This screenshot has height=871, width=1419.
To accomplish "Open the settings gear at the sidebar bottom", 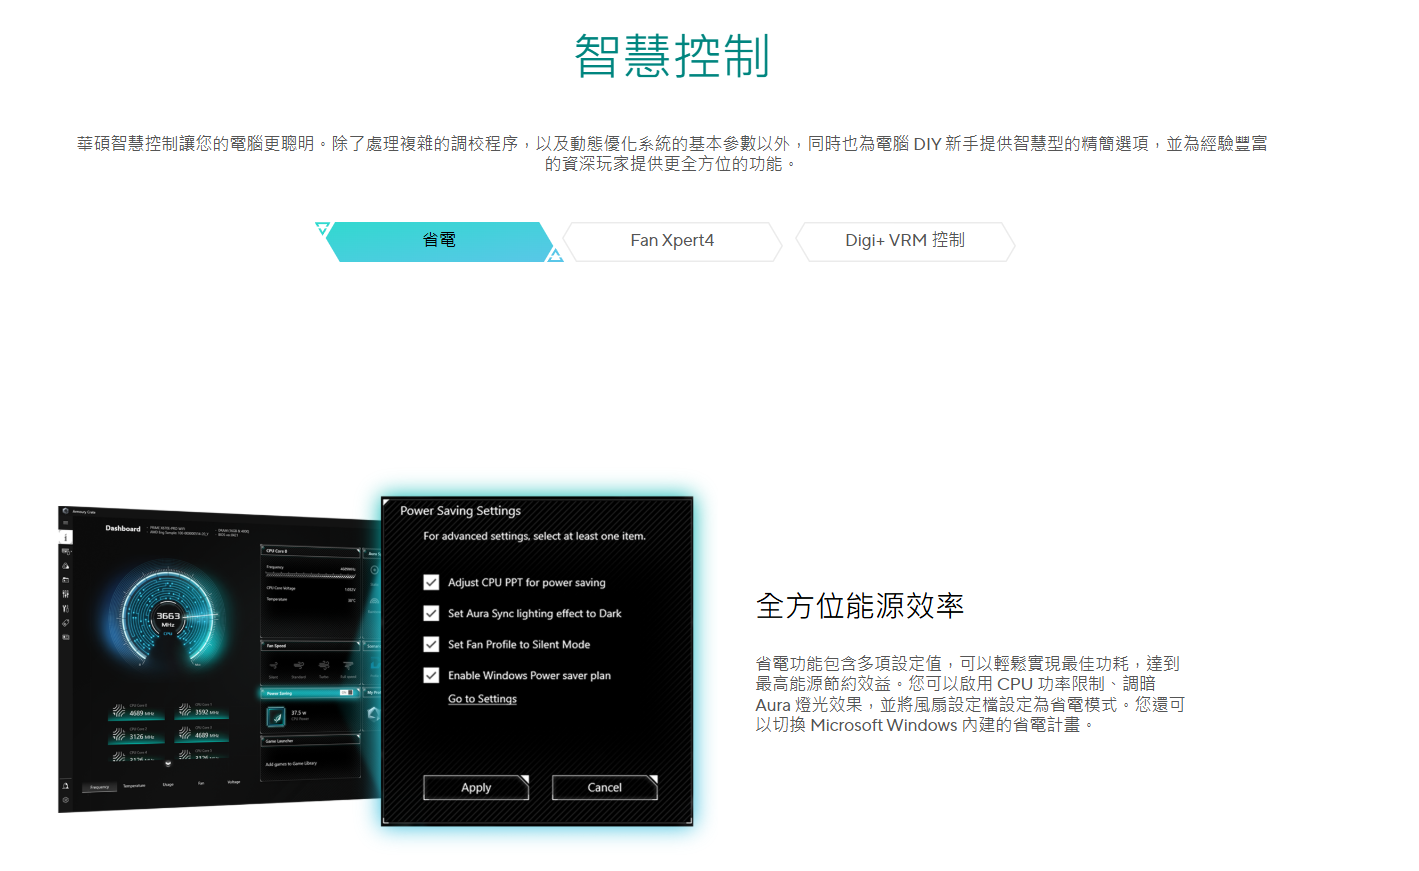I will tap(66, 800).
